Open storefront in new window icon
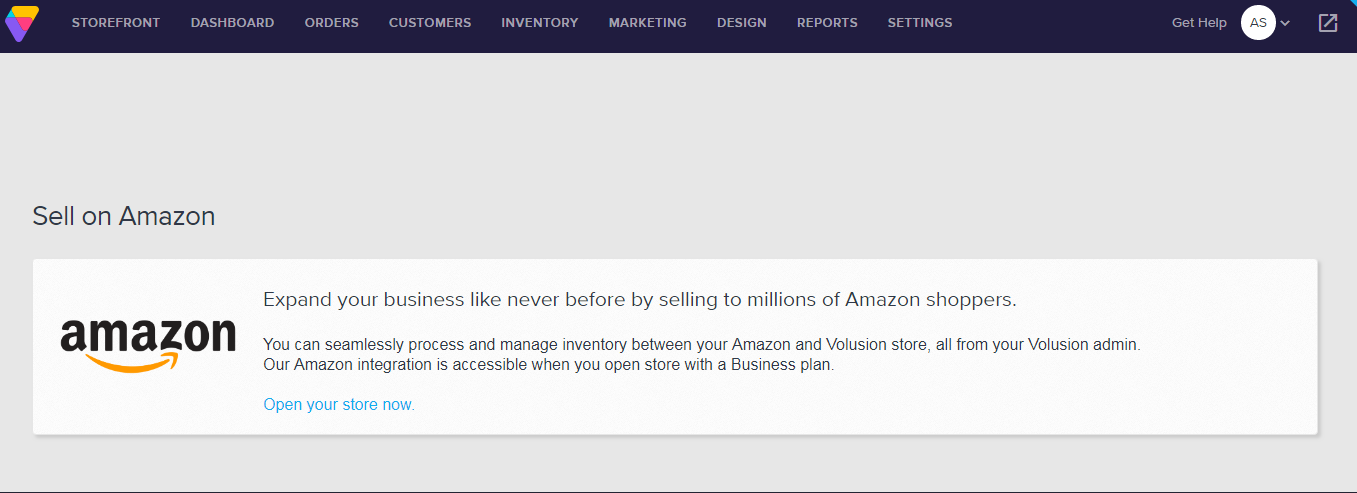 [x=1327, y=23]
